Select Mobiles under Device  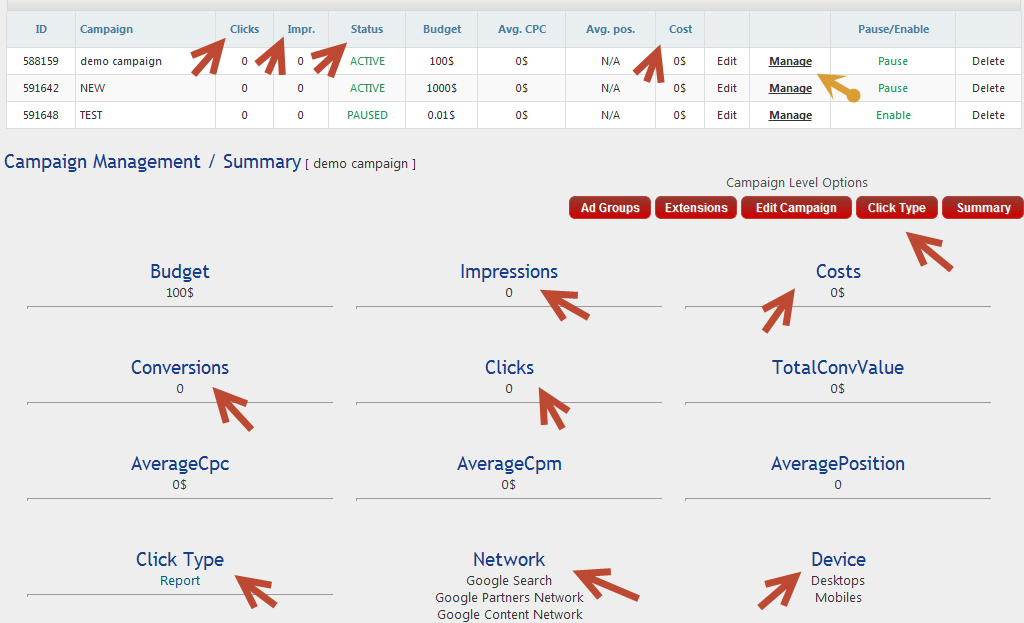click(x=838, y=598)
